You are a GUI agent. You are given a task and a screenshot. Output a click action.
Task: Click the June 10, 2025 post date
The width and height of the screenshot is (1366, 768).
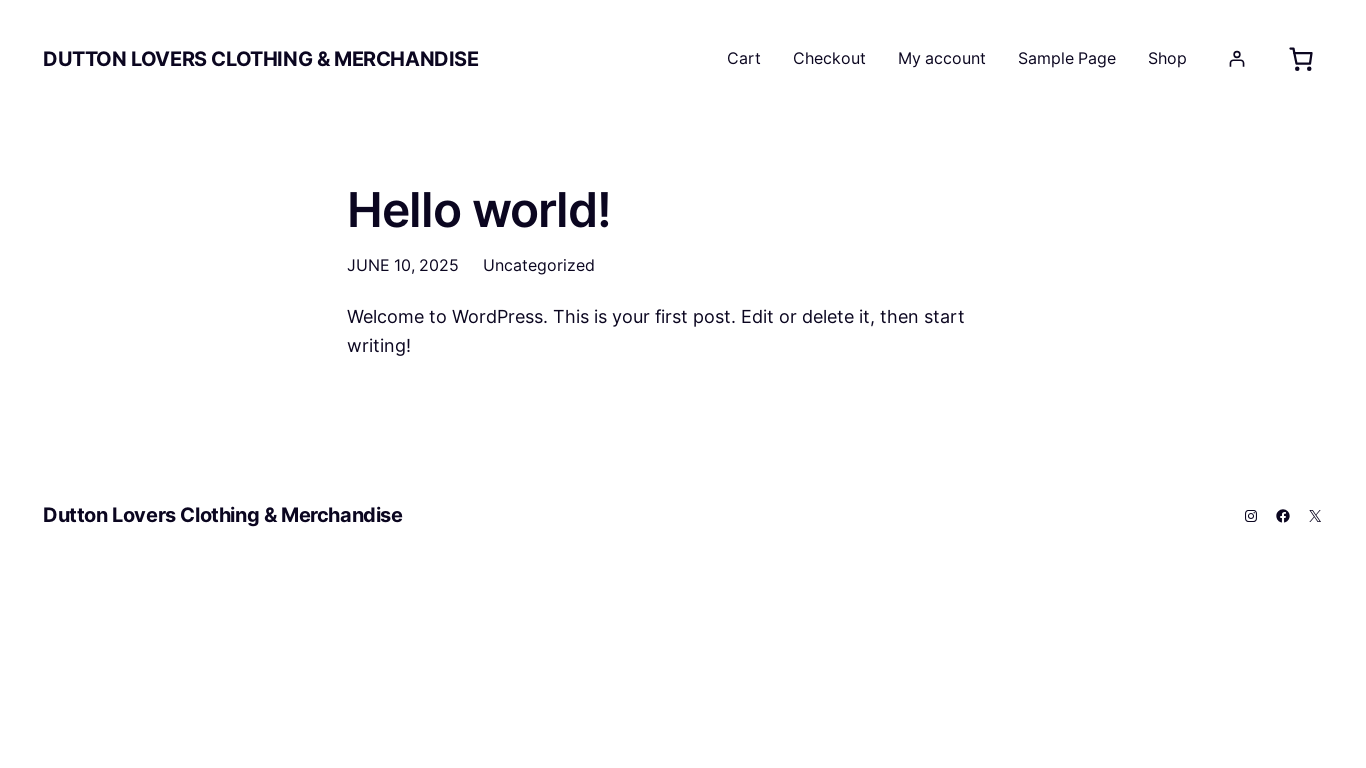(403, 265)
